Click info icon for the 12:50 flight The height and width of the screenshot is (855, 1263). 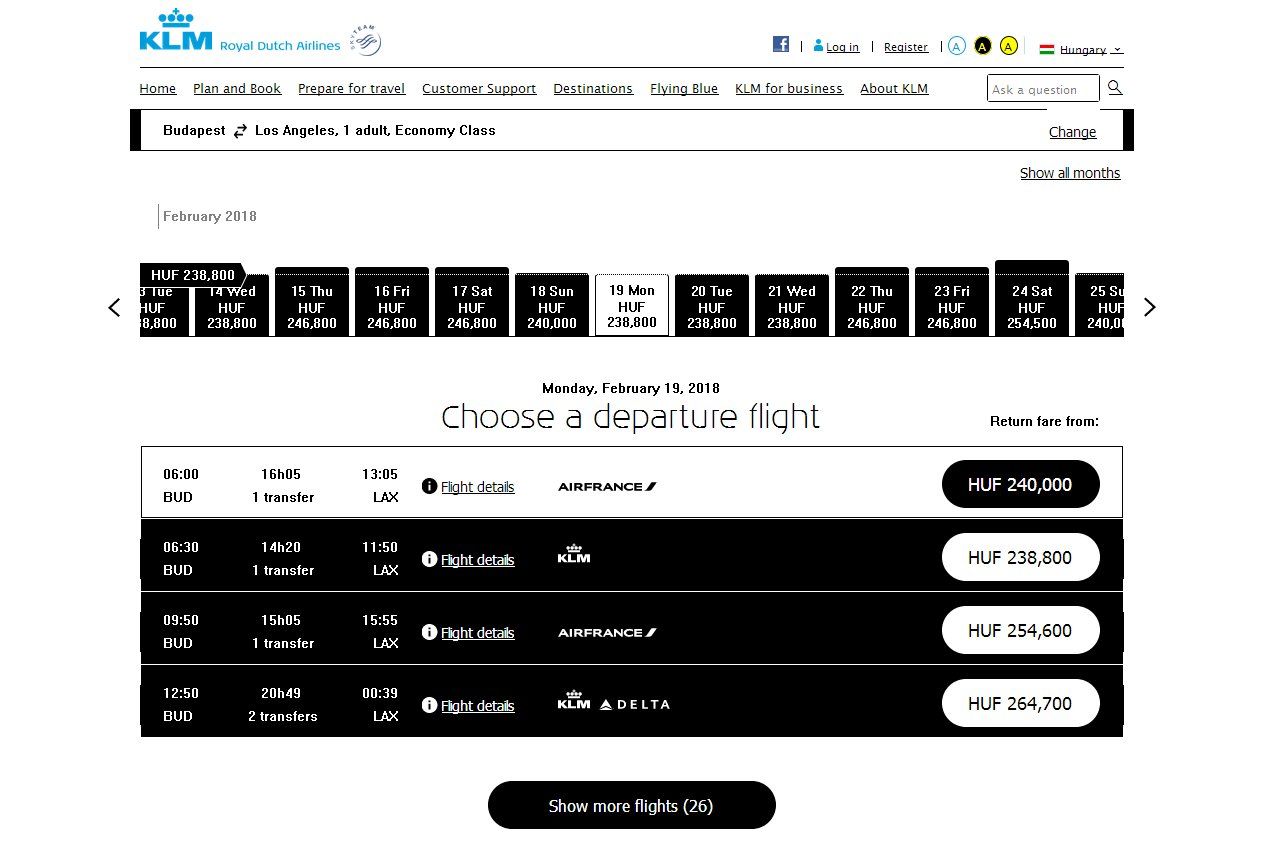429,705
